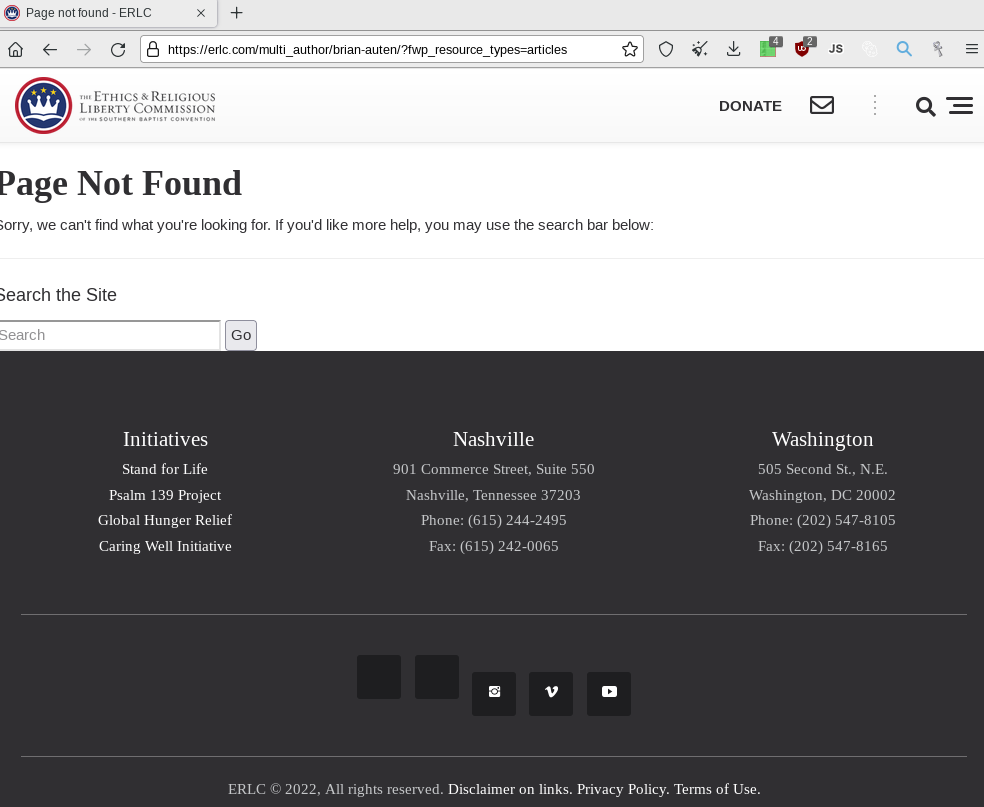The image size is (984, 807).
Task: Click the forward navigation arrow
Action: point(83,50)
